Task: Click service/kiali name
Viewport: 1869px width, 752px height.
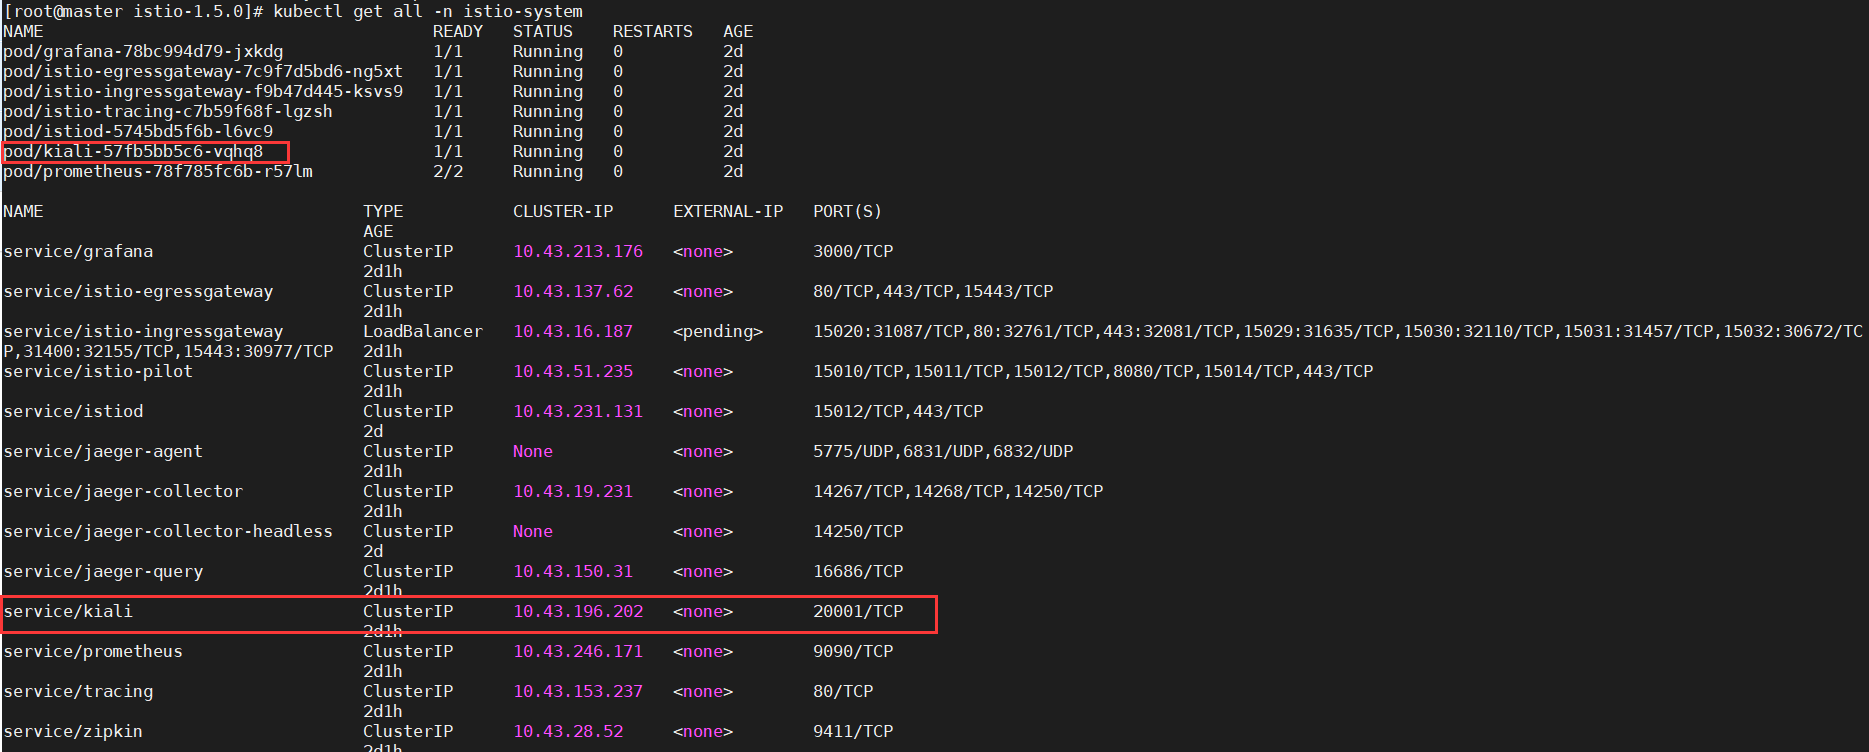Action: click(x=68, y=612)
